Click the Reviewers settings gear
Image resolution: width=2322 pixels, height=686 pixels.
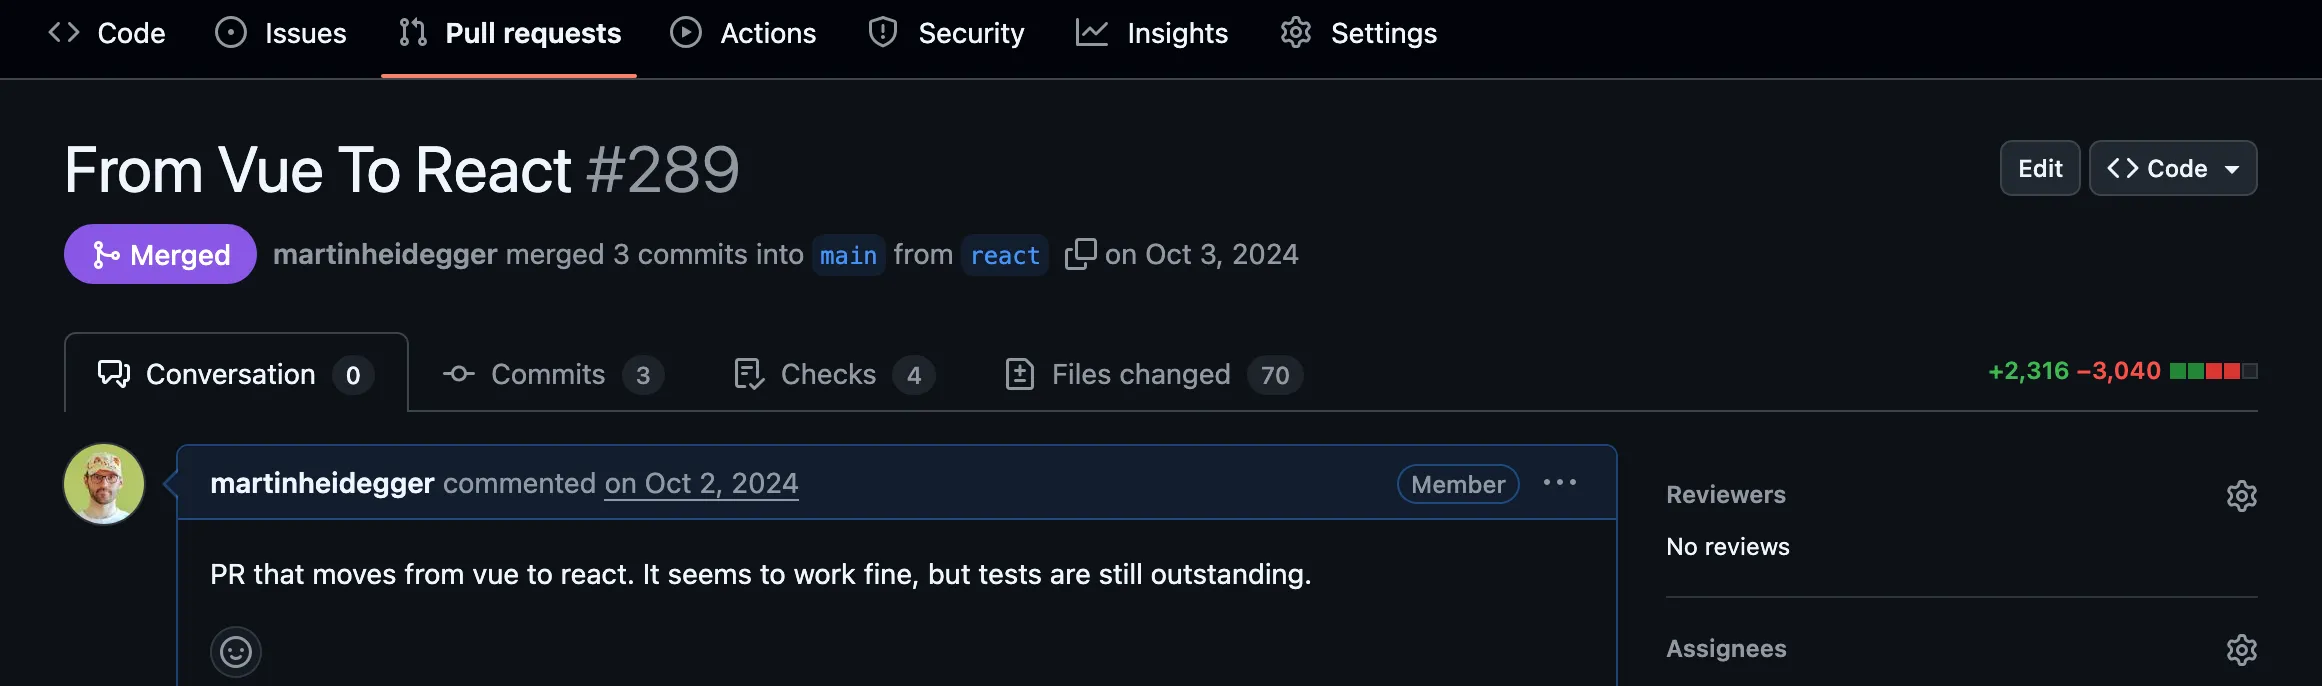(x=2243, y=495)
